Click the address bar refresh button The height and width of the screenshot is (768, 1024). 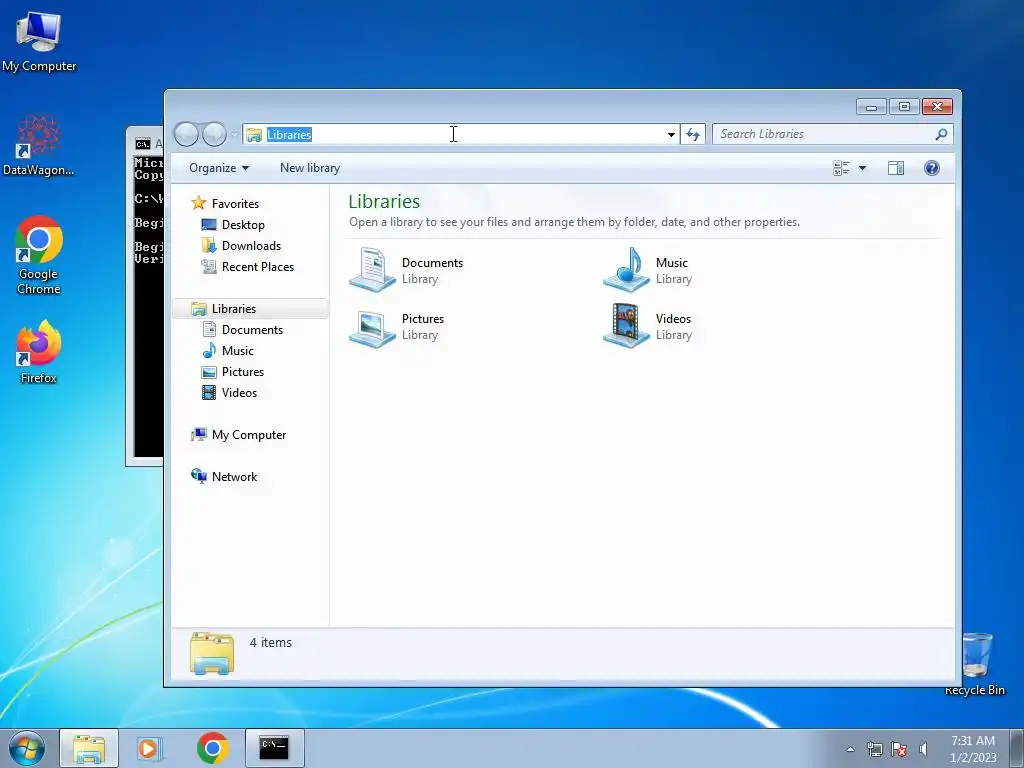692,135
